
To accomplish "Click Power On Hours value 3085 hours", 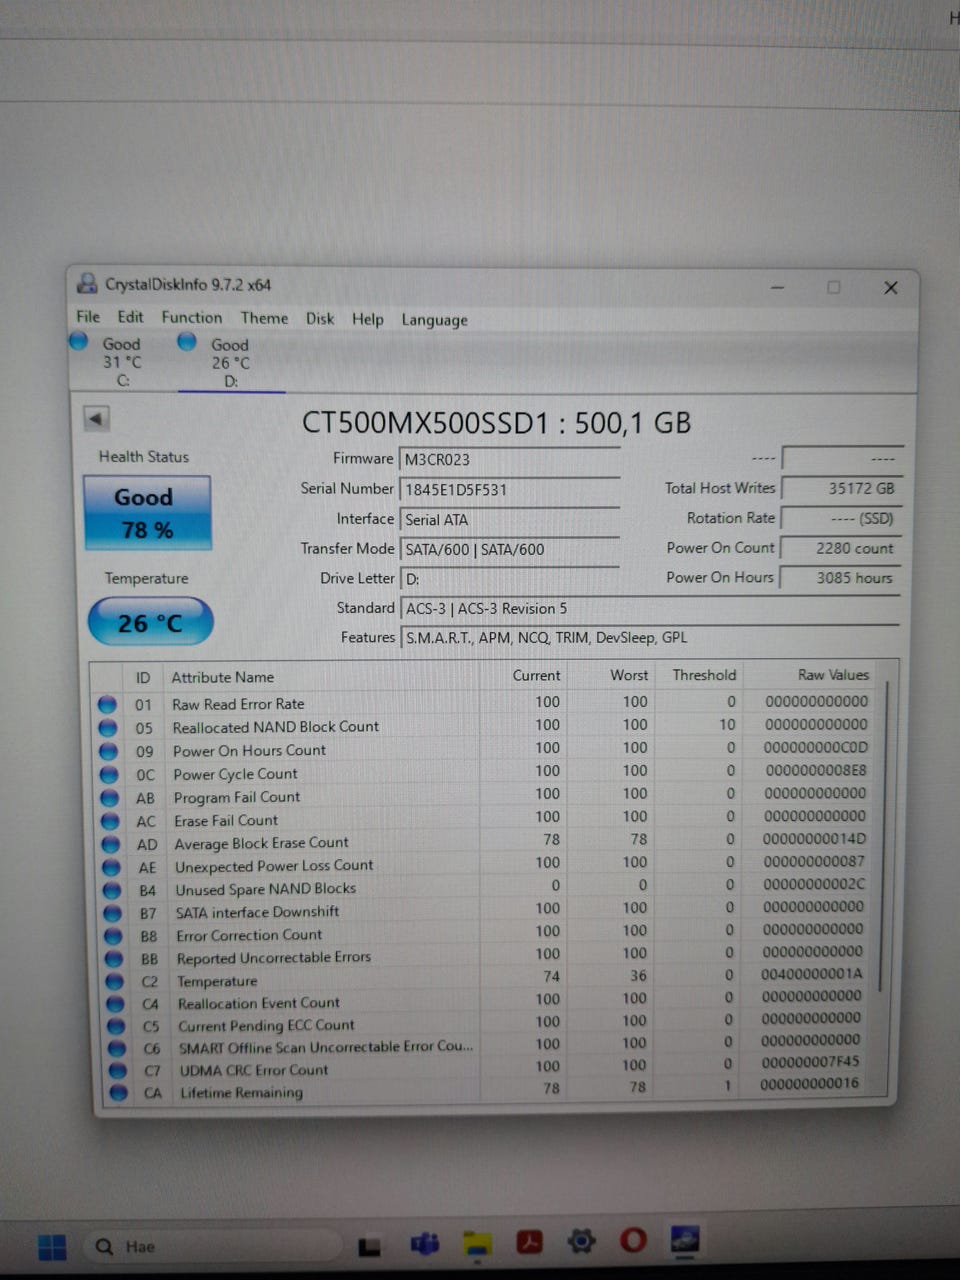I will pyautogui.click(x=842, y=577).
